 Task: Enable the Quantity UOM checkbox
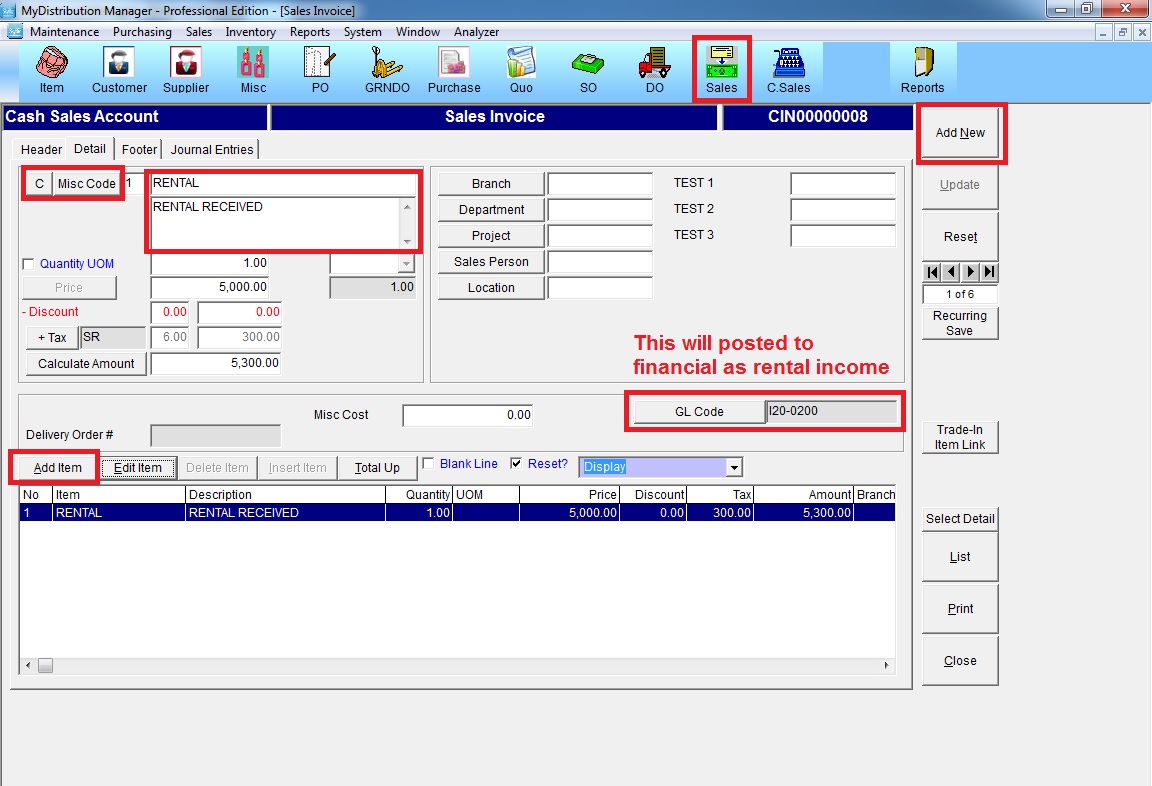coord(28,264)
